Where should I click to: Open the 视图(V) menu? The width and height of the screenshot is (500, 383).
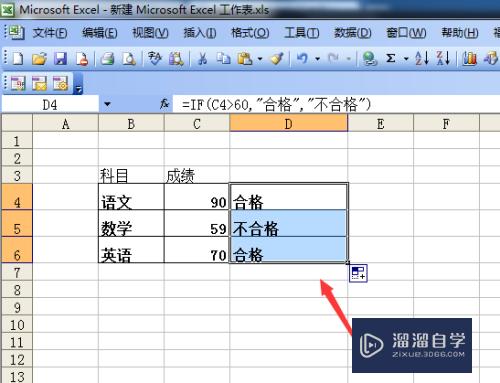click(x=150, y=33)
